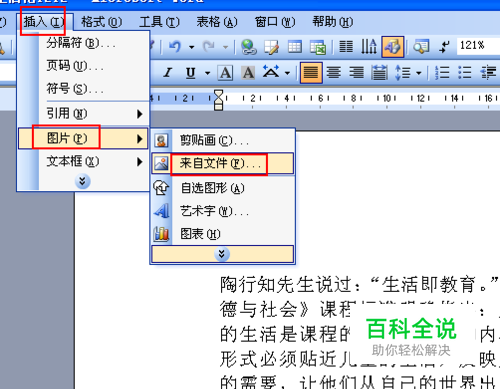The height and width of the screenshot is (389, 500).
Task: Select 剪贴画(C)... clip art entry
Action: tap(223, 140)
